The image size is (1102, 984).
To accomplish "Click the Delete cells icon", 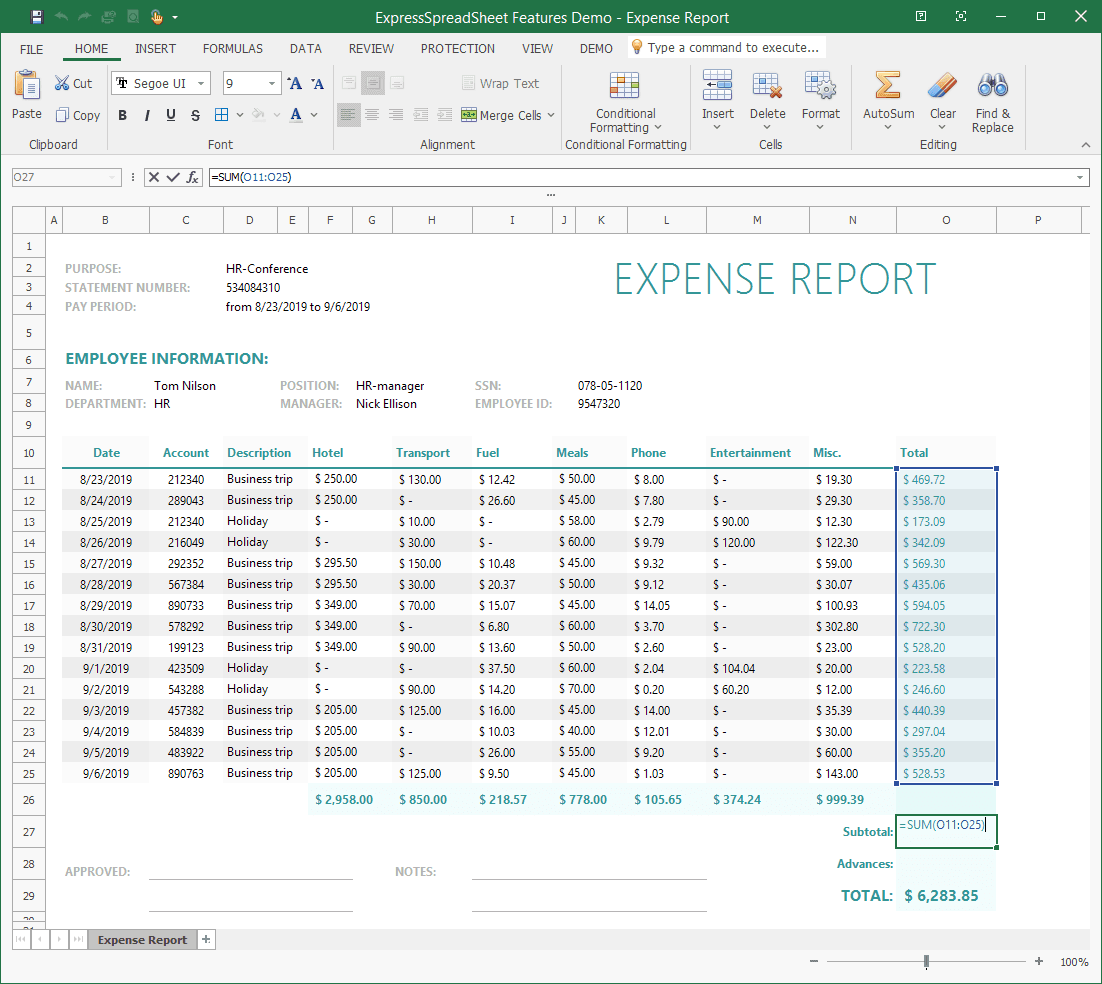I will 767,85.
